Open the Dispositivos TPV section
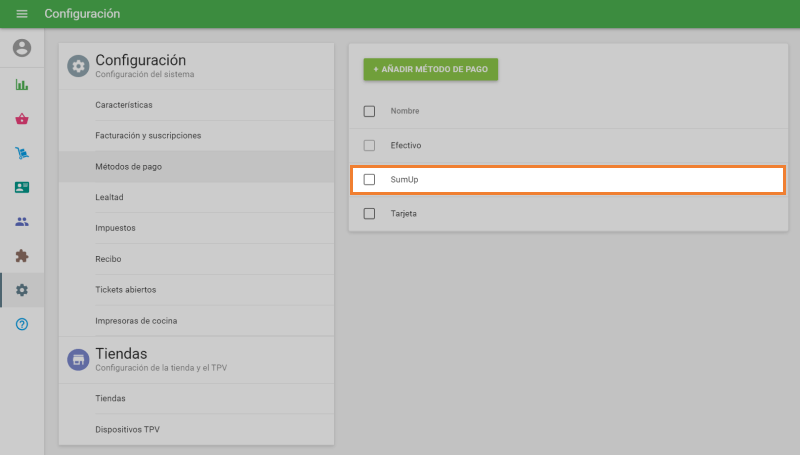 point(127,429)
